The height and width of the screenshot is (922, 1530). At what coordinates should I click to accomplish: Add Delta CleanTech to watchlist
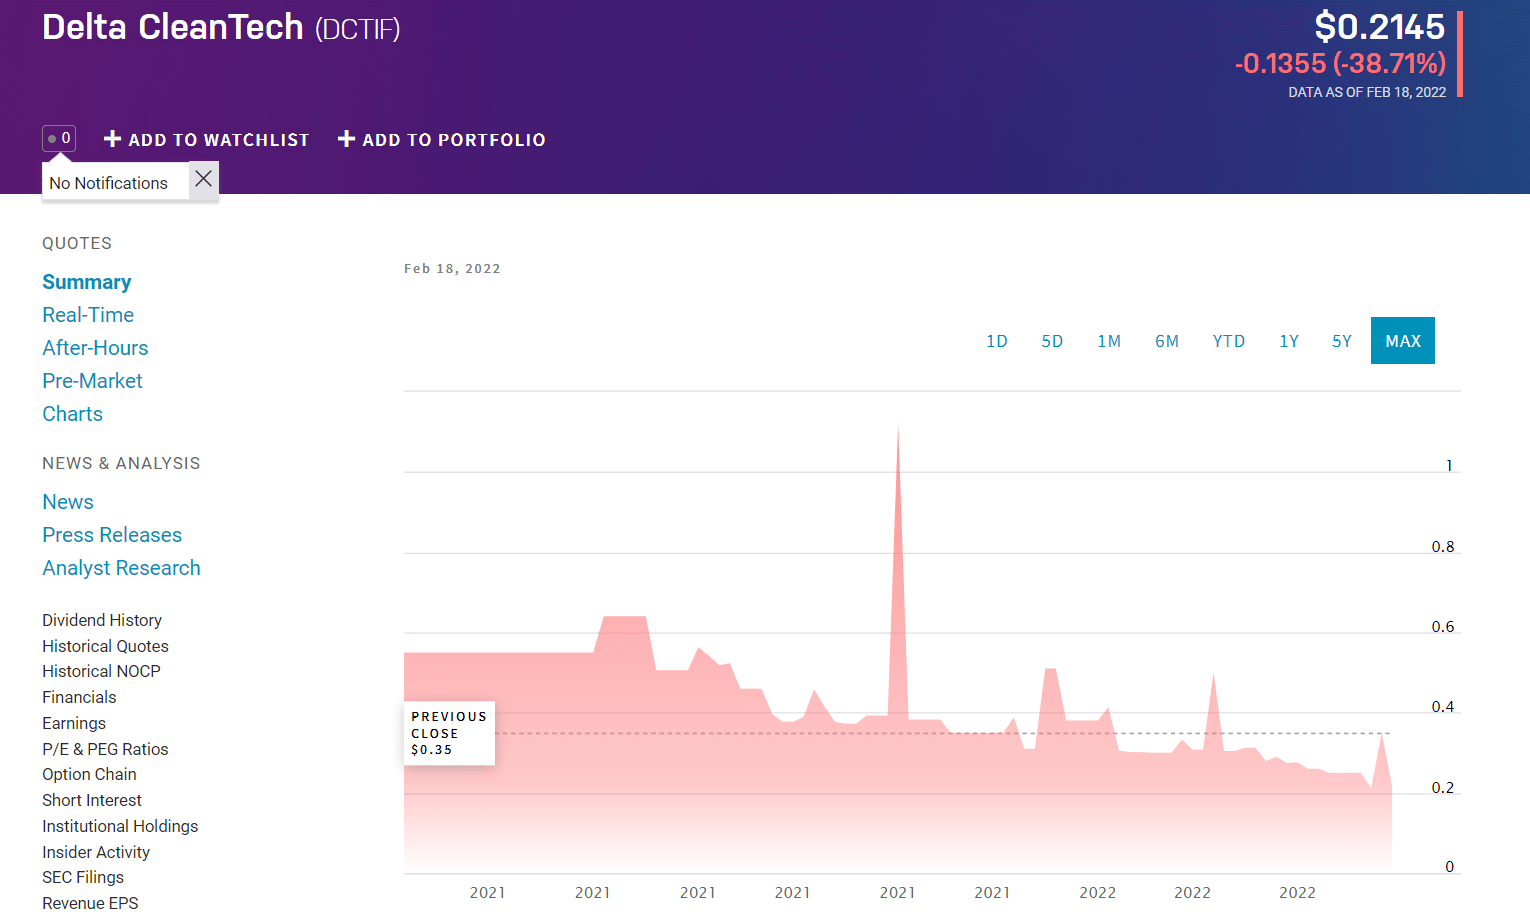click(x=207, y=140)
